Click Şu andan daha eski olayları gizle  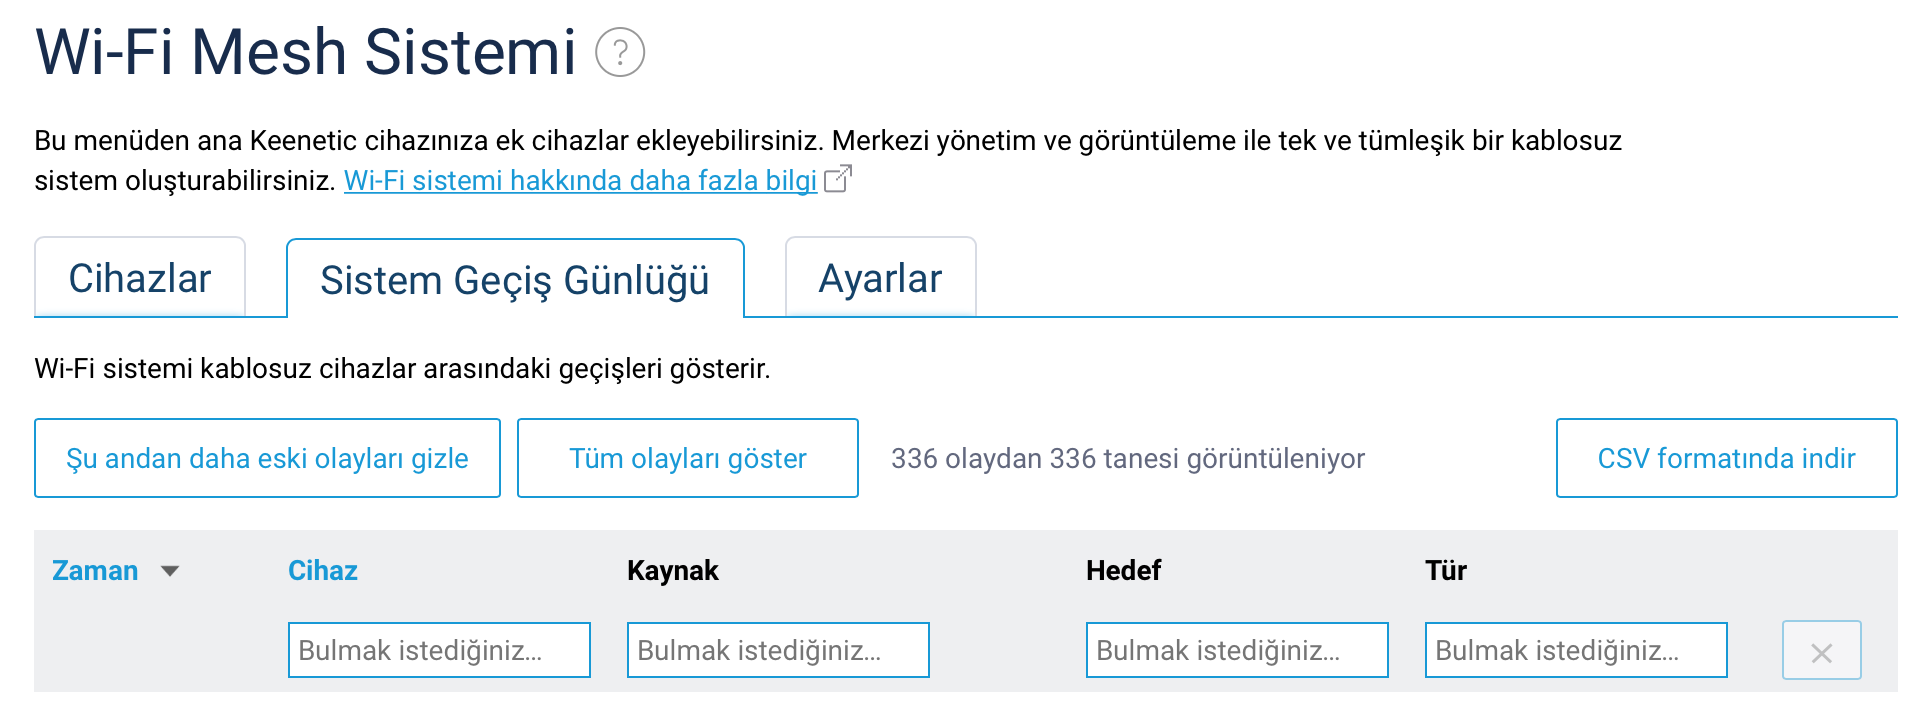pos(267,458)
